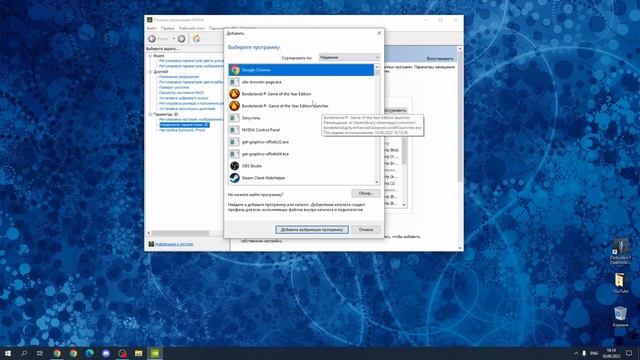Click the task tree horizontal scrollbar
This screenshot has width=640, height=360.
(180, 233)
